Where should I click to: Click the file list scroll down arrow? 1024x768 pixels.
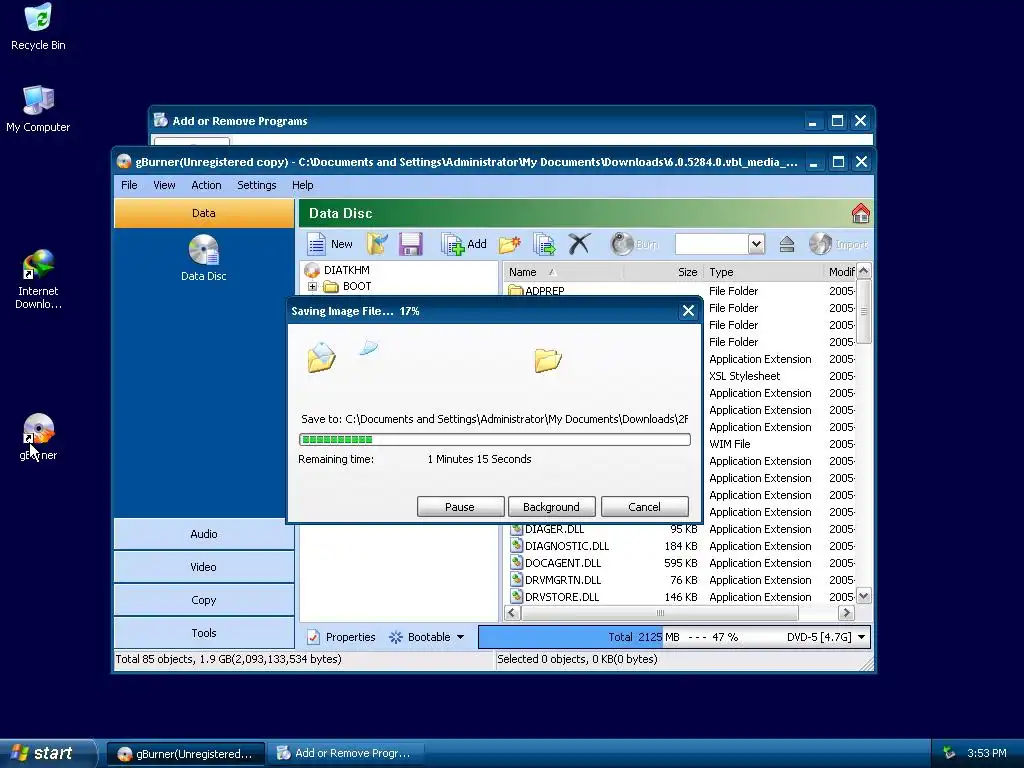[x=863, y=596]
